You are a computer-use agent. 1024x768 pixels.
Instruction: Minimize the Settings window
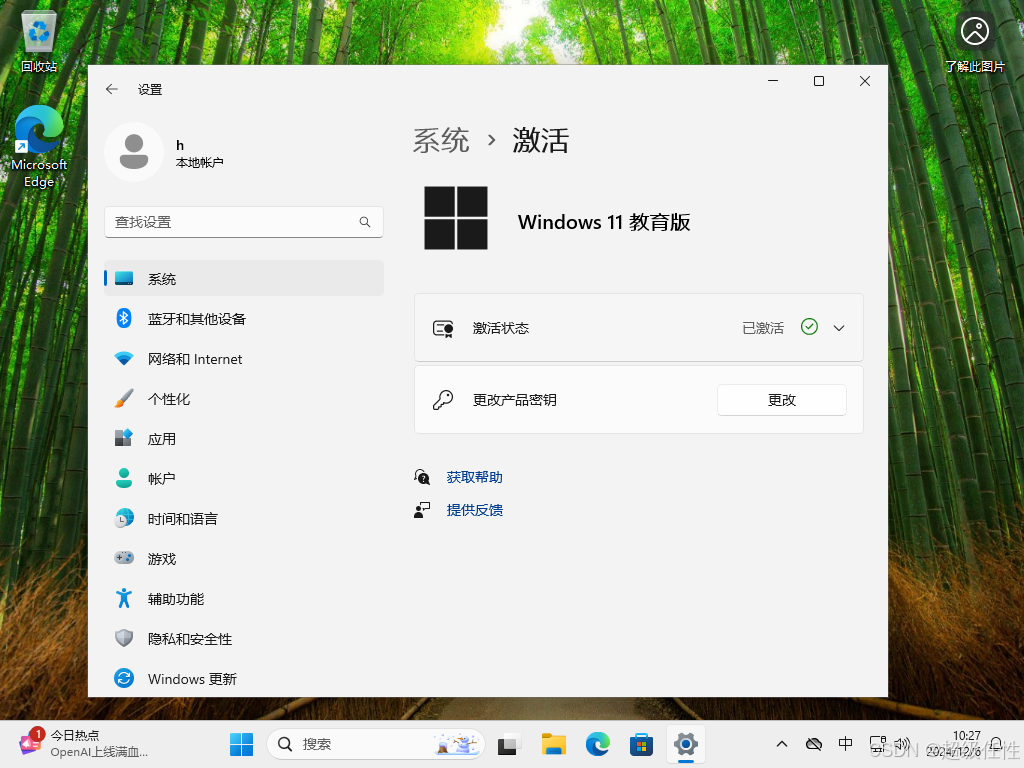click(x=773, y=81)
